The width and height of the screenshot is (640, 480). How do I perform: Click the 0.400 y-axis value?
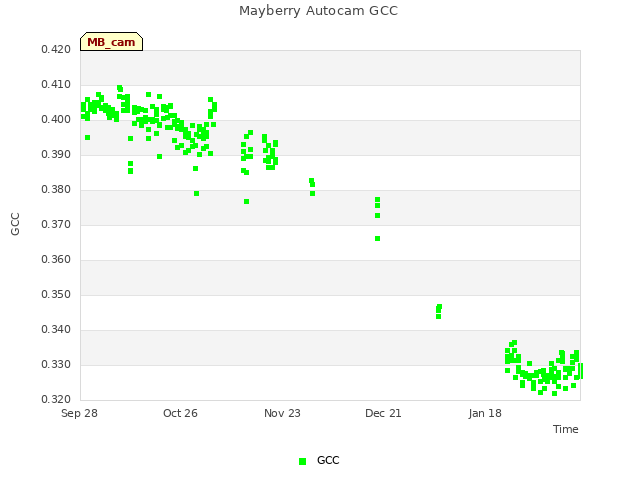(56, 120)
